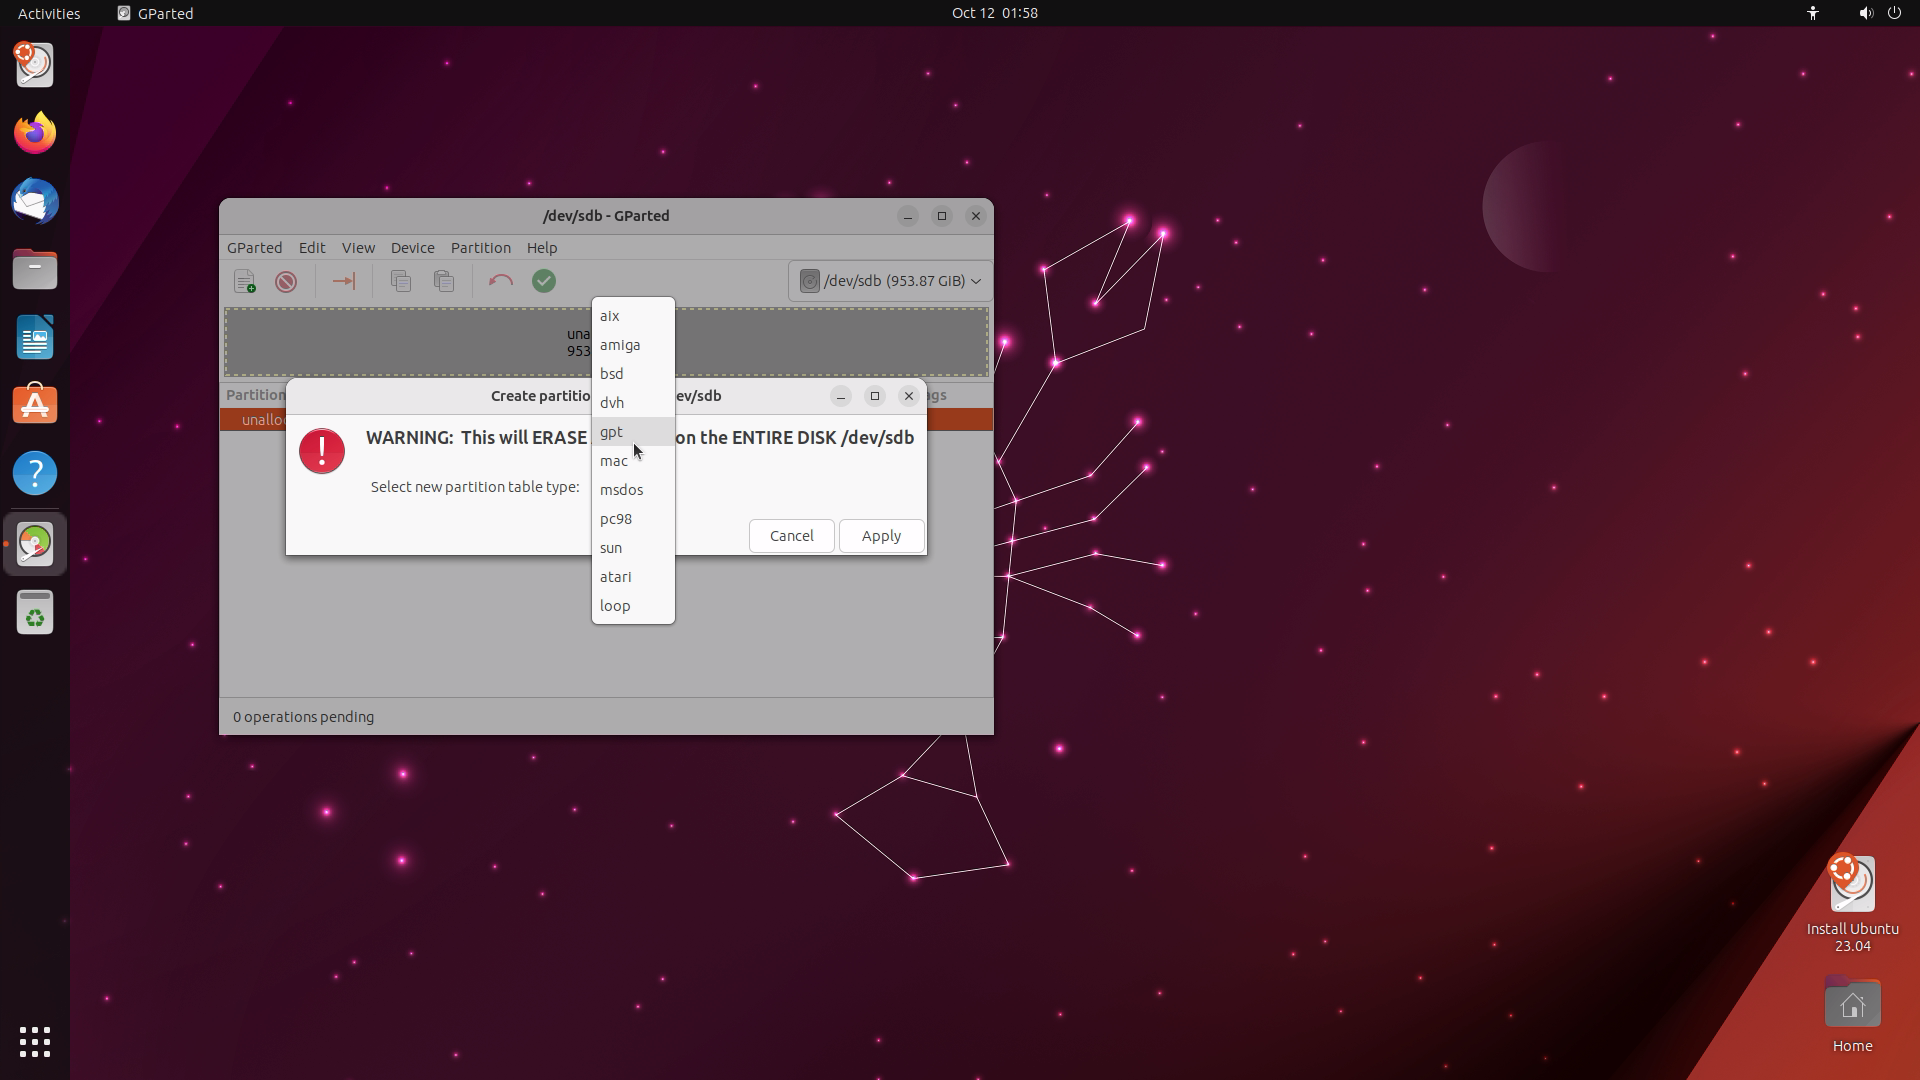Close the GParted main window

pyautogui.click(x=976, y=216)
